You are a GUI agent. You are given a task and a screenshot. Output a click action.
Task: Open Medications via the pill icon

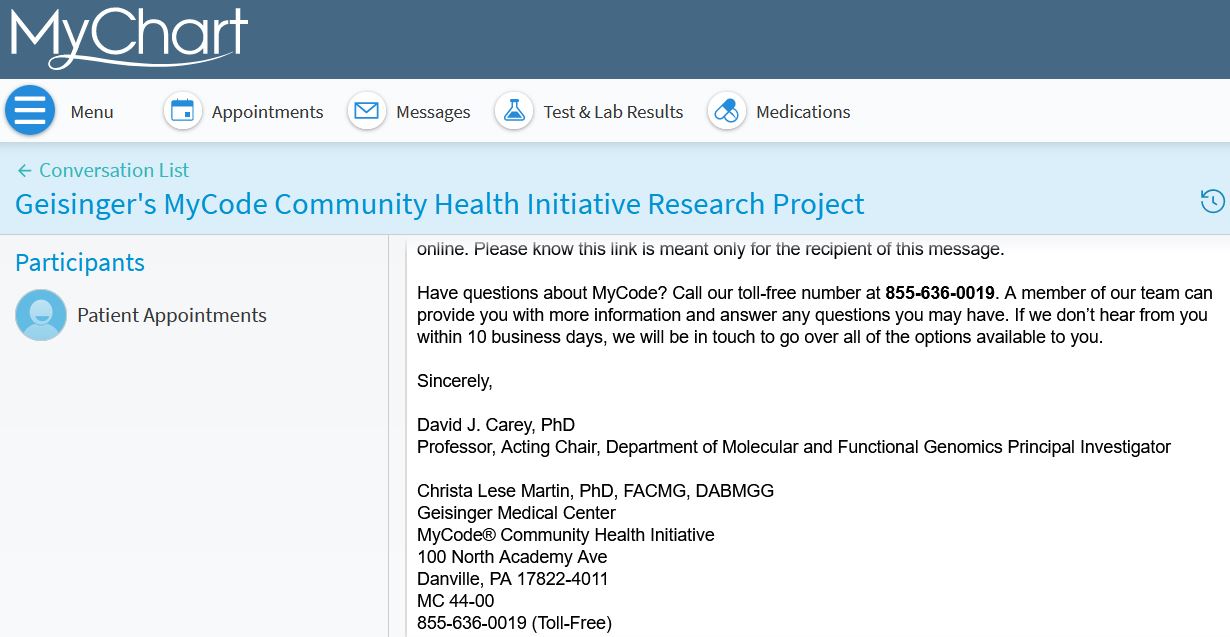point(727,111)
